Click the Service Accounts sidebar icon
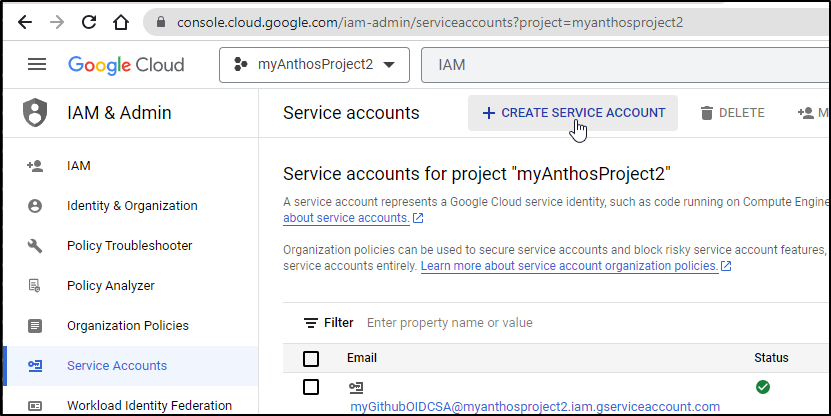The height and width of the screenshot is (416, 831). coord(35,366)
